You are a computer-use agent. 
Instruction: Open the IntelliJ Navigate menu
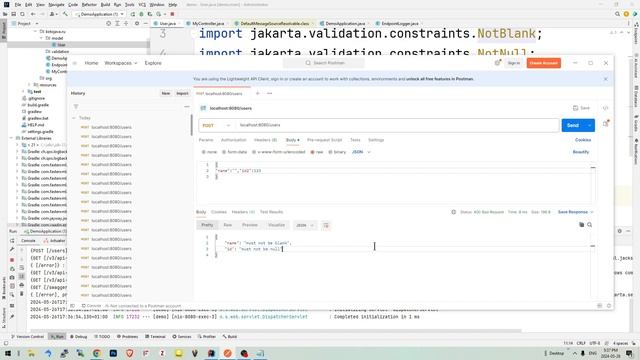click(x=56, y=4)
